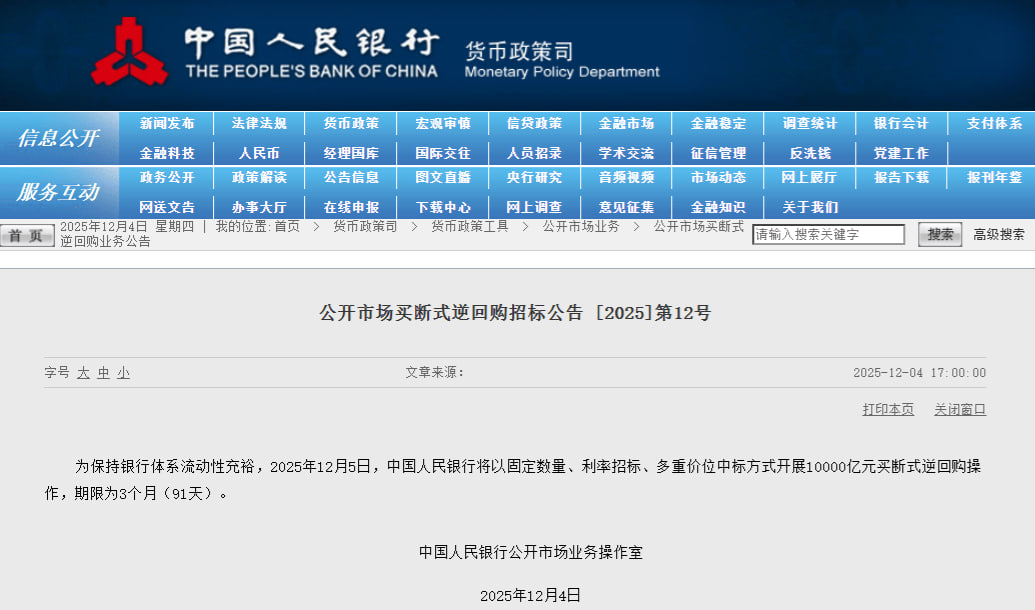Open 报刊年鉴 navigation item

(x=994, y=178)
